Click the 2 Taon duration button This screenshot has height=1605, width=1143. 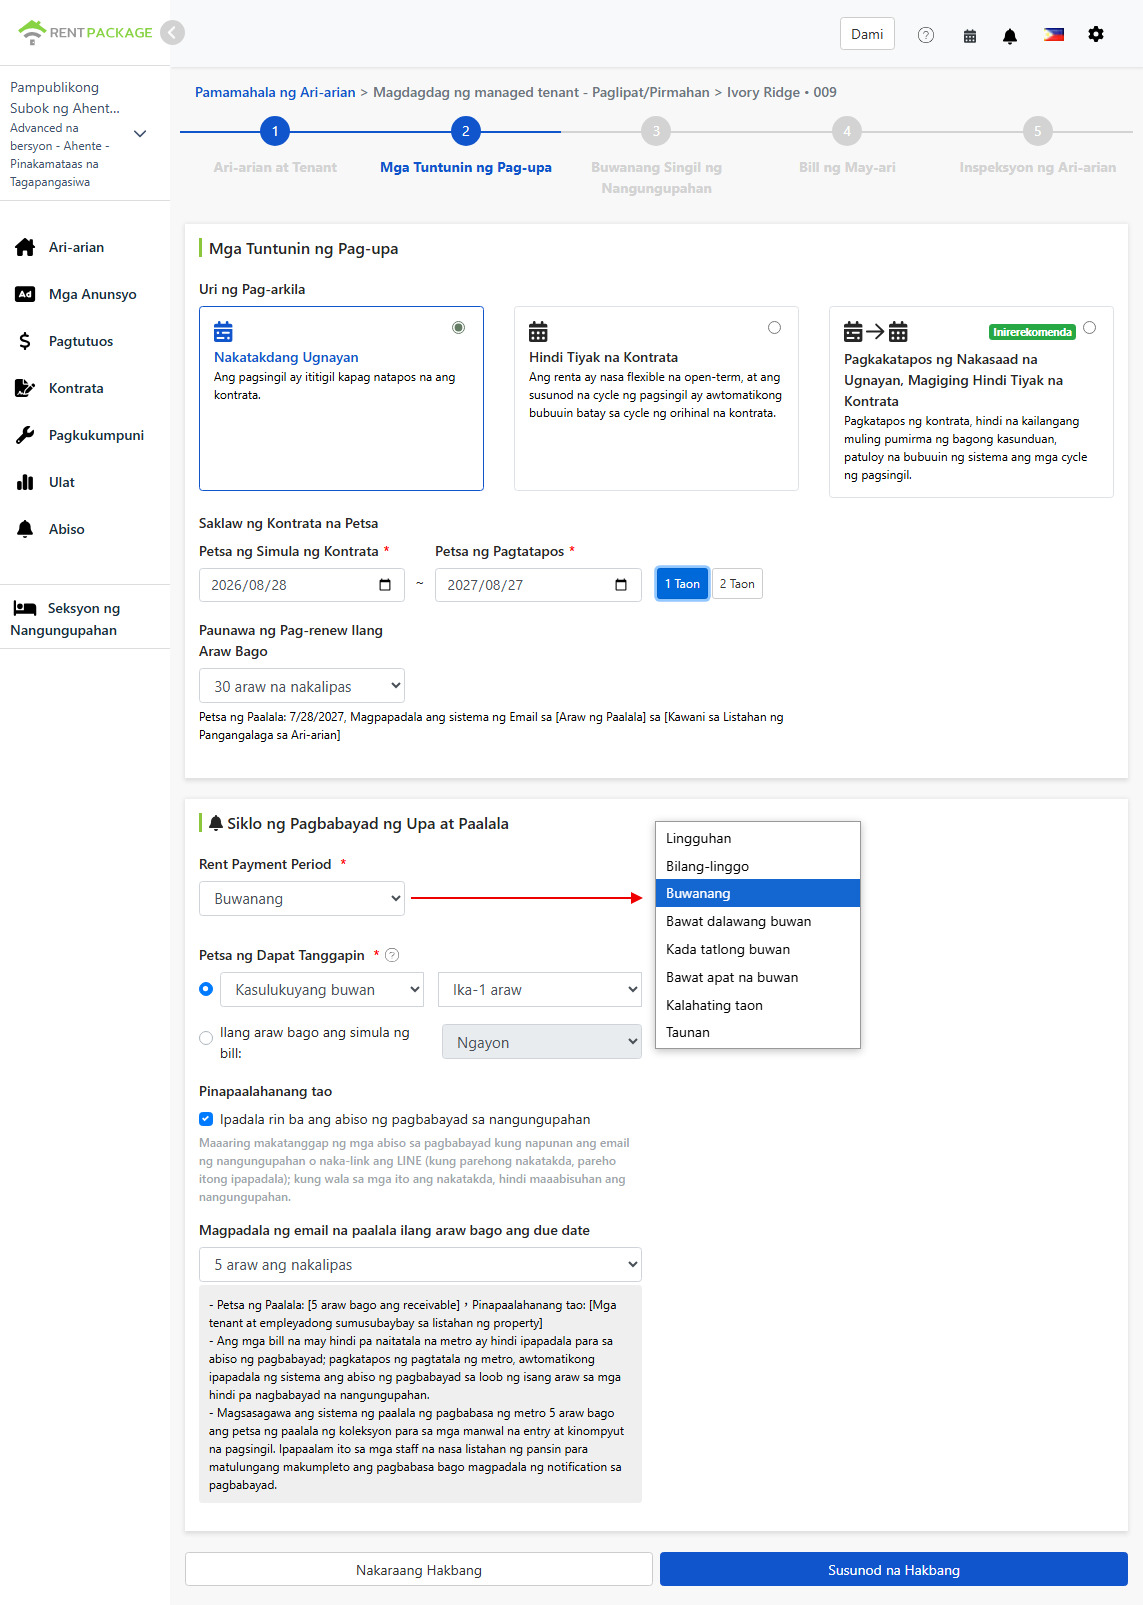point(737,584)
